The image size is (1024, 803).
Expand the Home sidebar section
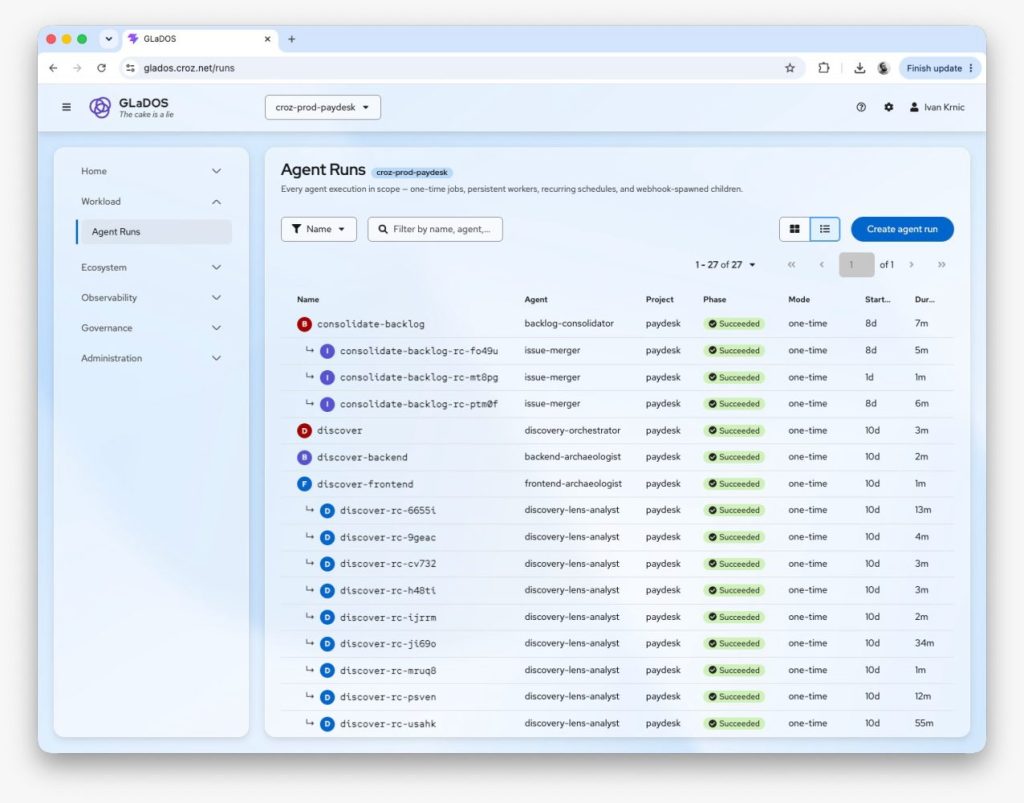[151, 171]
